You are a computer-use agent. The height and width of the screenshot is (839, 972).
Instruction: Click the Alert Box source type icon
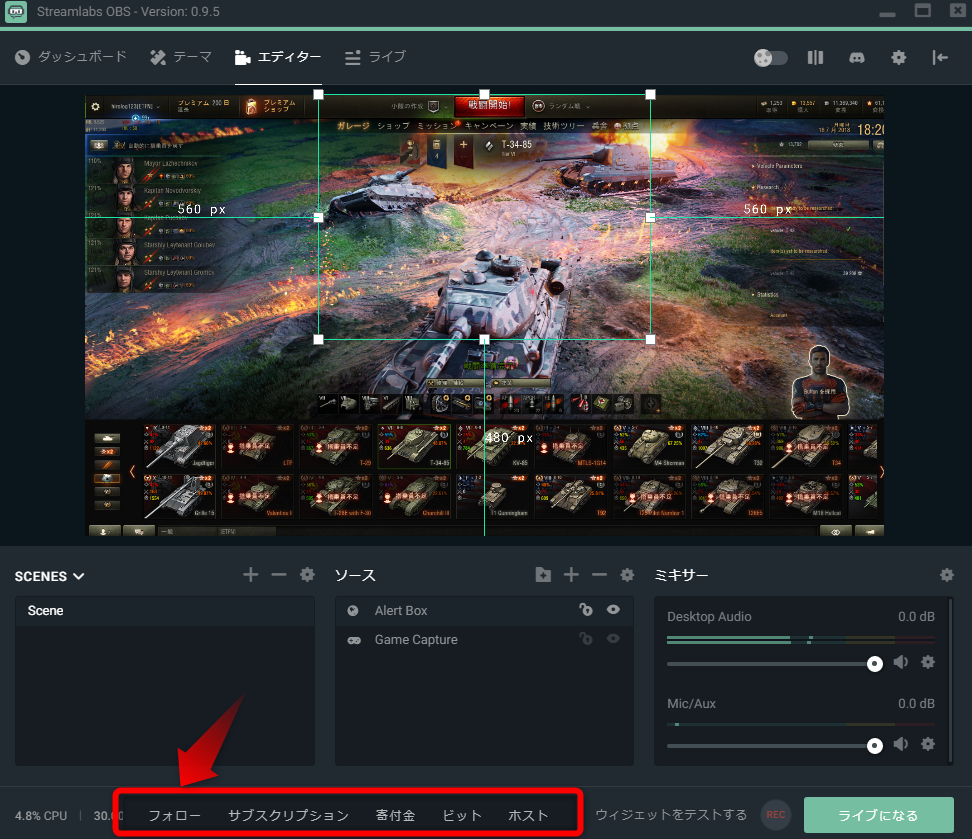[353, 611]
